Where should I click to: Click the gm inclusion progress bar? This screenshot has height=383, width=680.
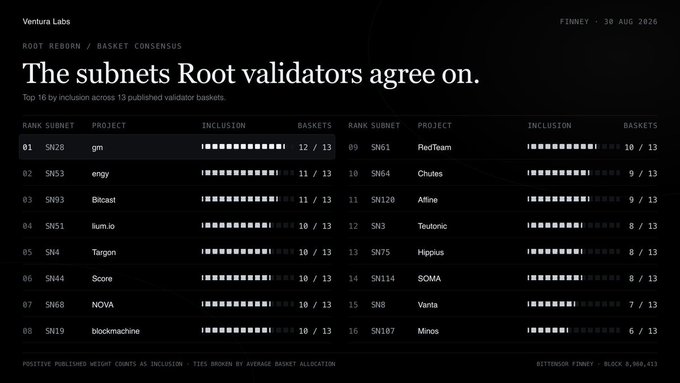point(248,147)
